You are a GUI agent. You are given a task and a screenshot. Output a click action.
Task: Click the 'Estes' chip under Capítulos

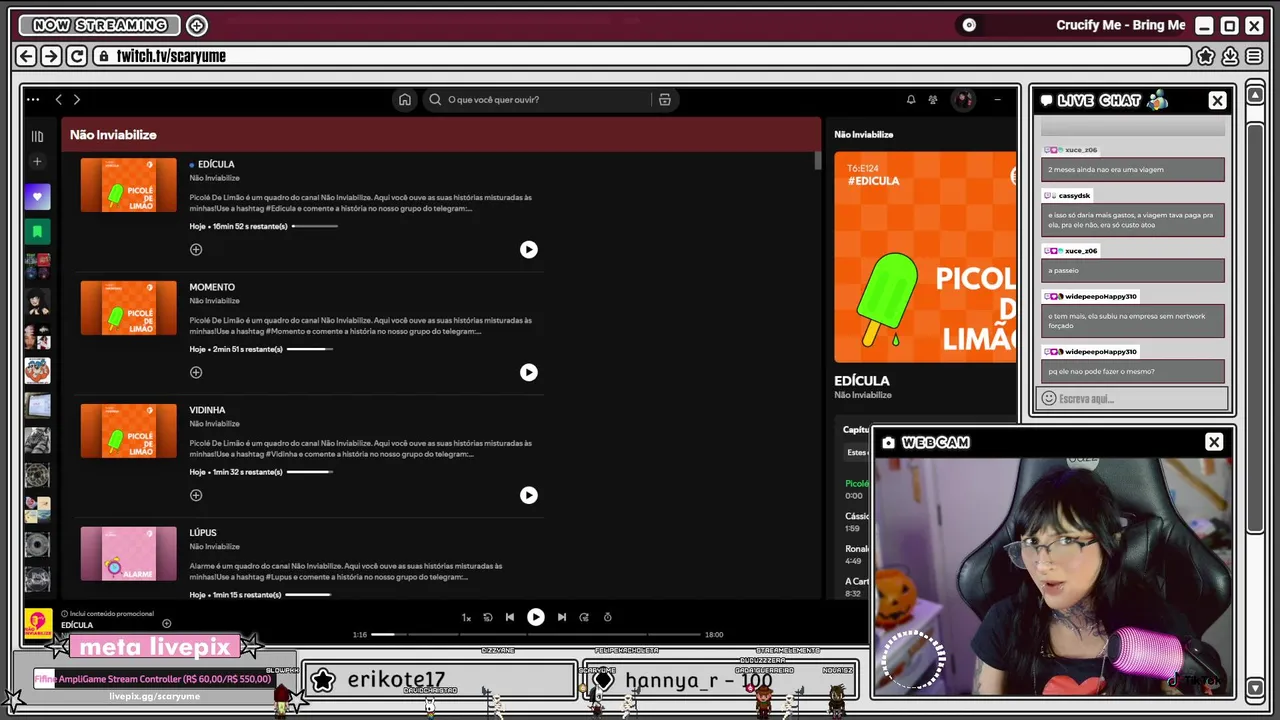click(857, 452)
